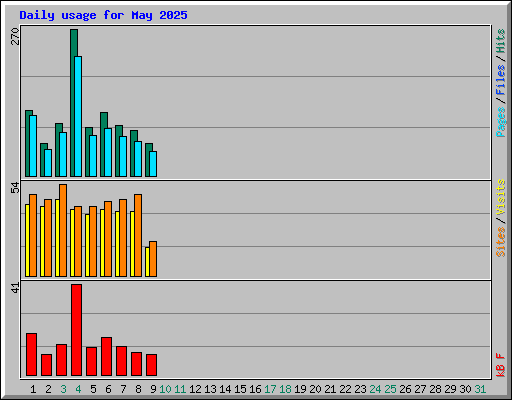Click the cyan bar for day 1
The height and width of the screenshot is (400, 512).
click(33, 146)
